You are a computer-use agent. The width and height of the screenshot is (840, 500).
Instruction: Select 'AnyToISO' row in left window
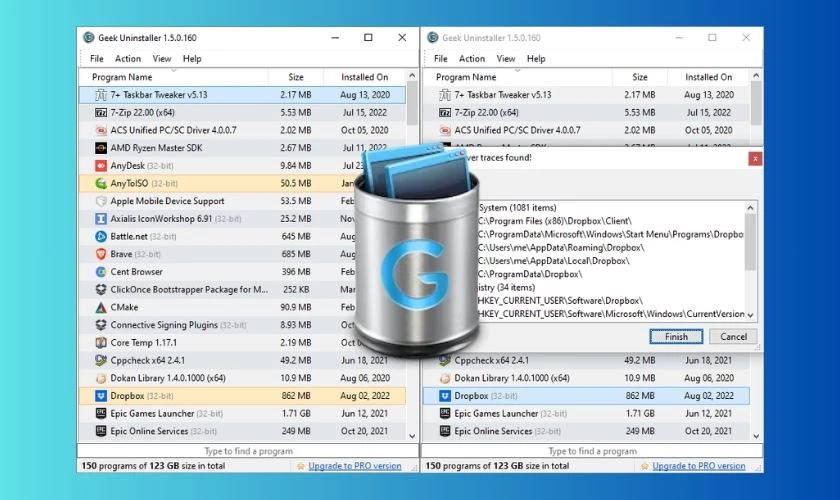coord(243,183)
